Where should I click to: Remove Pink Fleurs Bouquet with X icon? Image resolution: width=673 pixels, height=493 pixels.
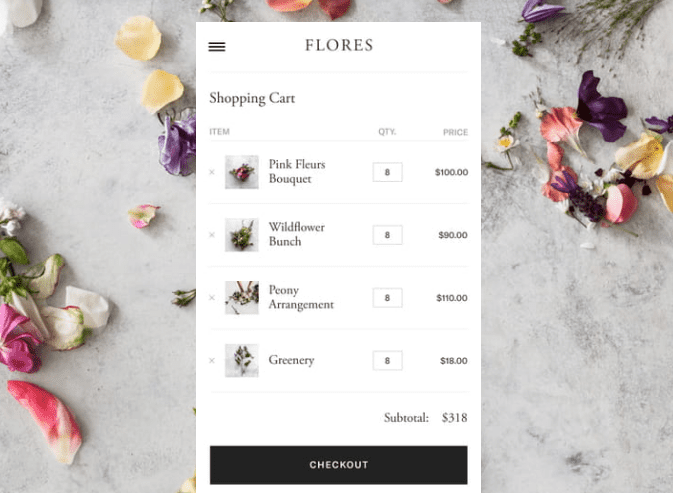pos(212,172)
